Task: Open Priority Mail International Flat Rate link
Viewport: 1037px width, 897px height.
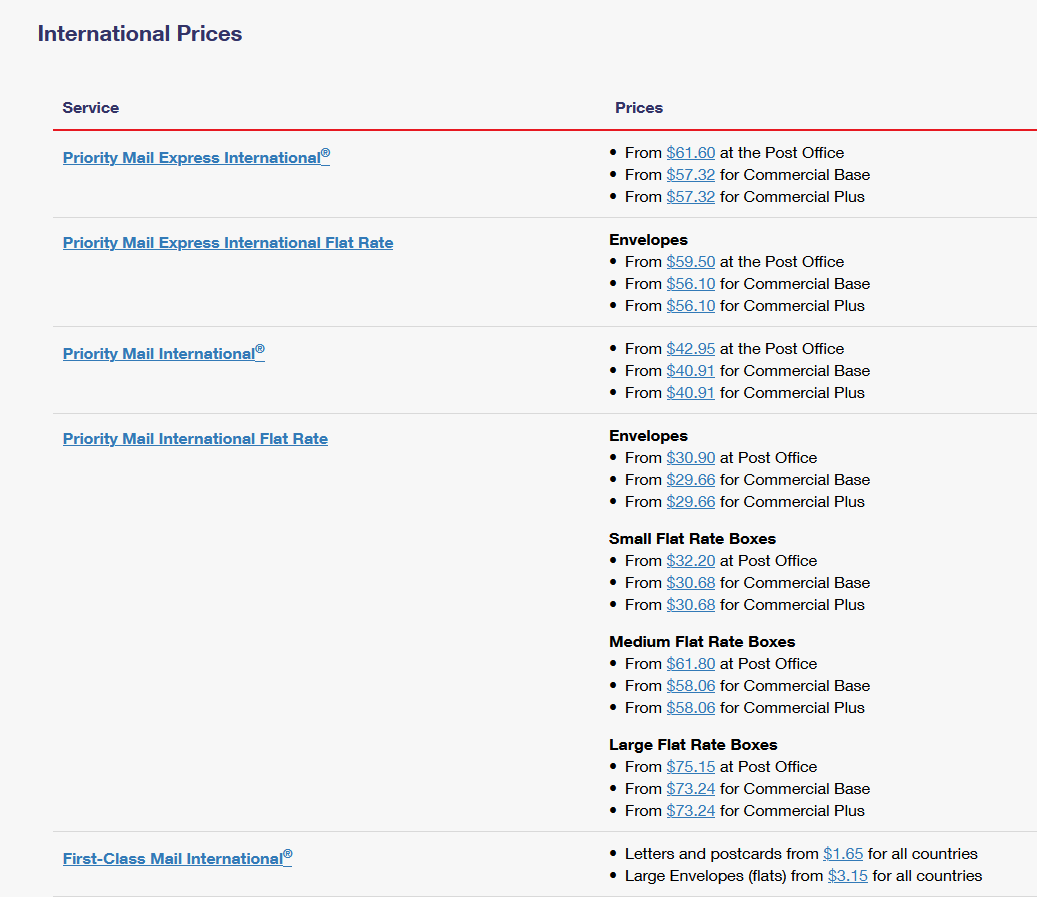Action: coord(195,439)
